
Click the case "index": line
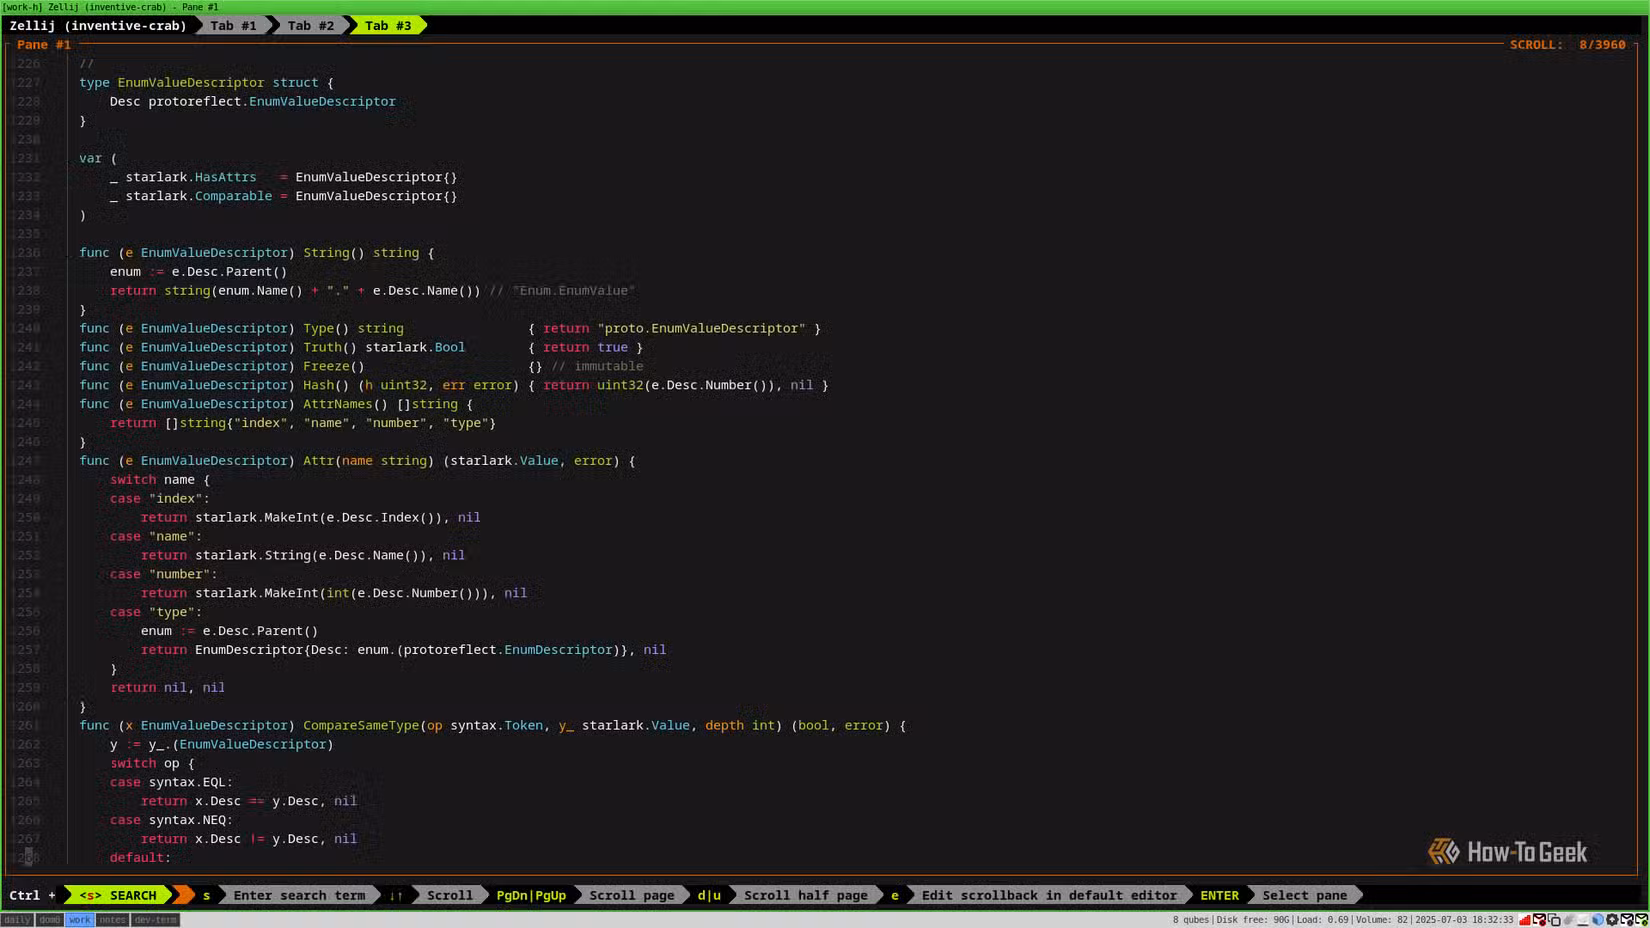[160, 499]
